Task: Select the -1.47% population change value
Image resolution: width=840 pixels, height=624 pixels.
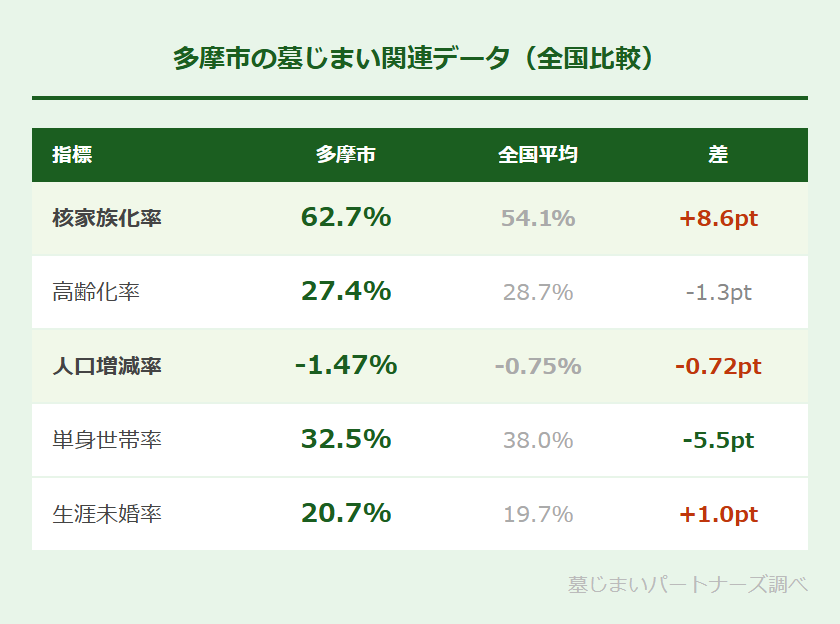Action: [x=345, y=365]
